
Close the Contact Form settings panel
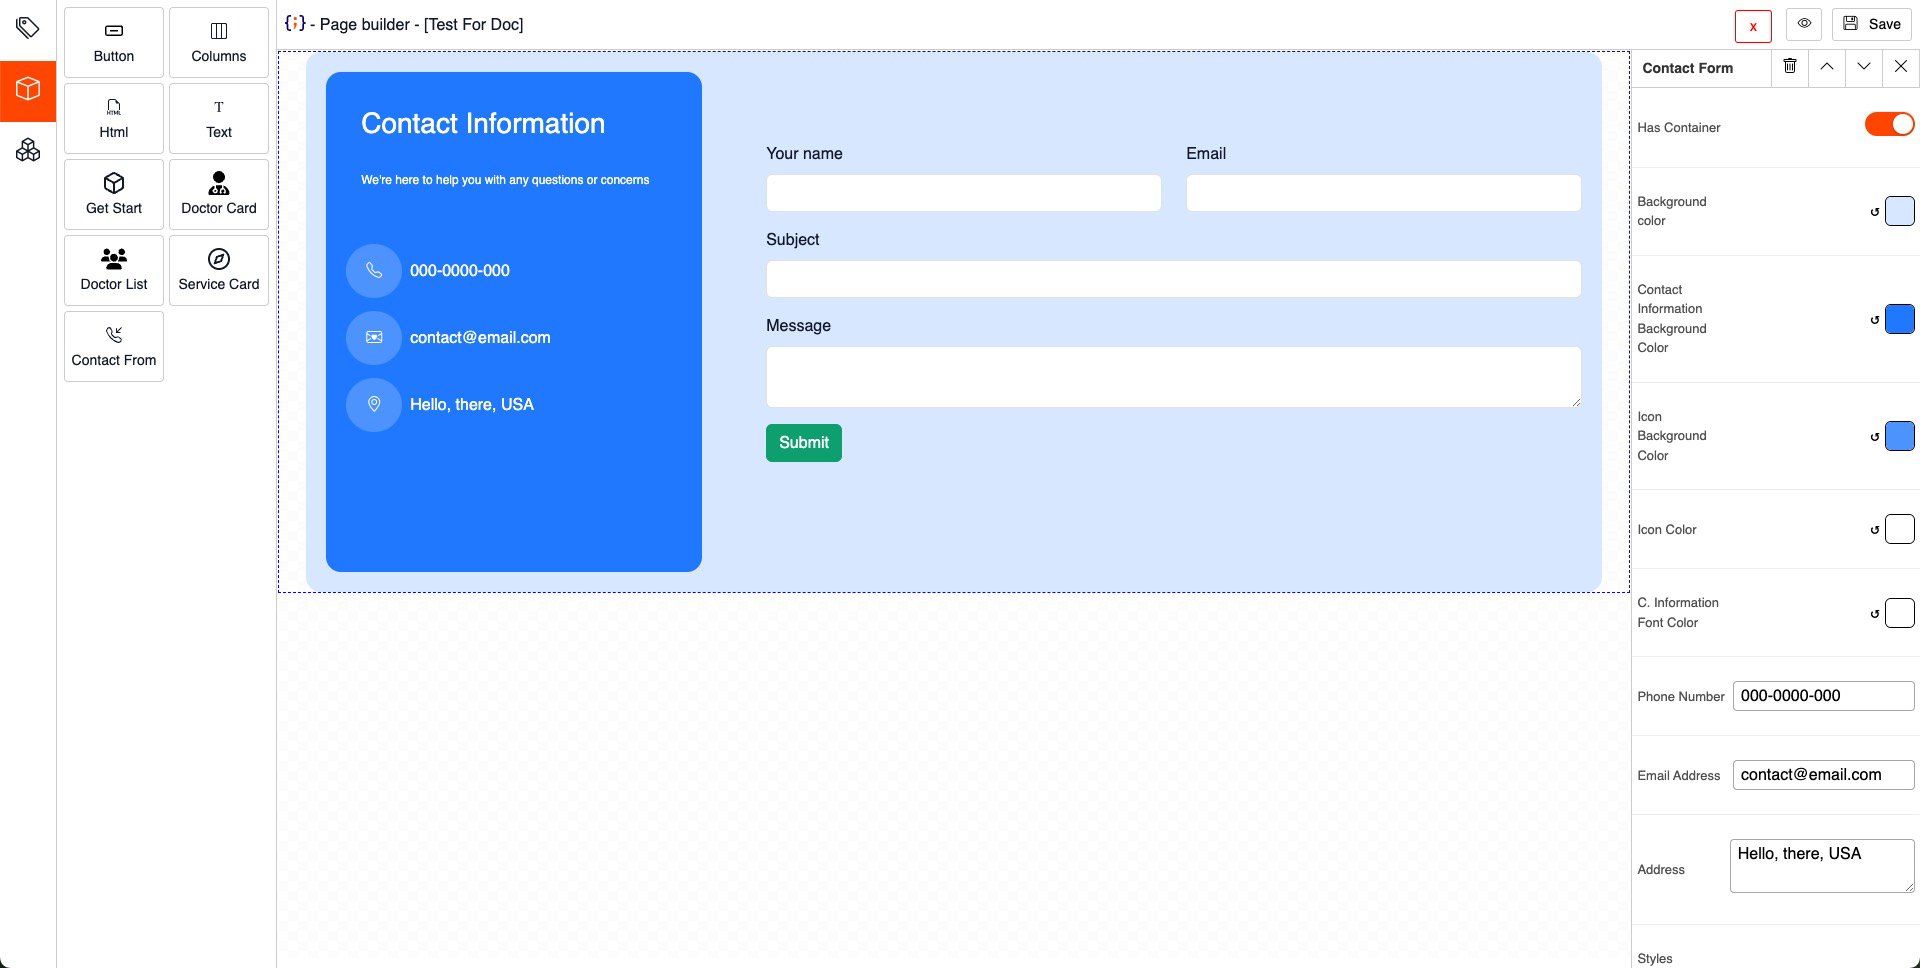pos(1901,67)
